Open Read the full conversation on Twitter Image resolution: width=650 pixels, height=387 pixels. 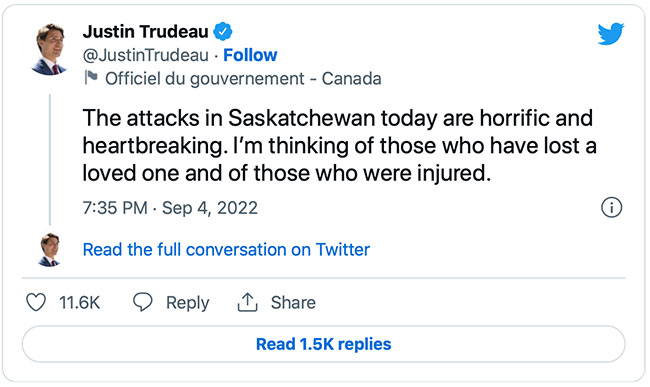click(226, 249)
